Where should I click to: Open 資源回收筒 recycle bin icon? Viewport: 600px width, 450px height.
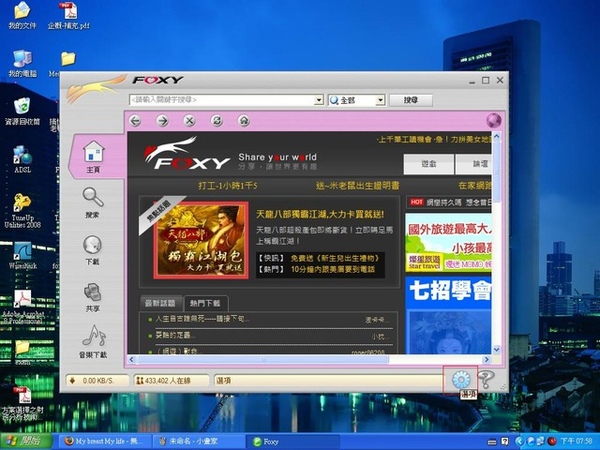22,111
